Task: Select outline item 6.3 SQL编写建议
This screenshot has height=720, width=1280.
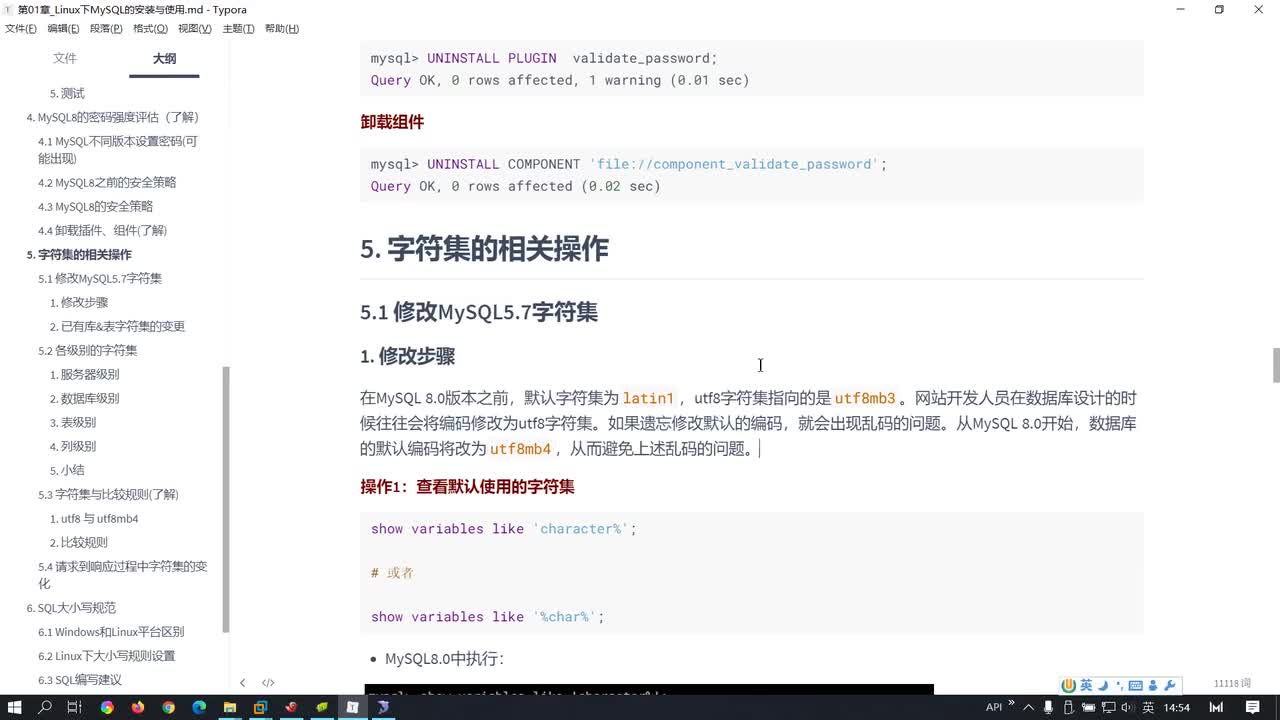Action: [80, 680]
